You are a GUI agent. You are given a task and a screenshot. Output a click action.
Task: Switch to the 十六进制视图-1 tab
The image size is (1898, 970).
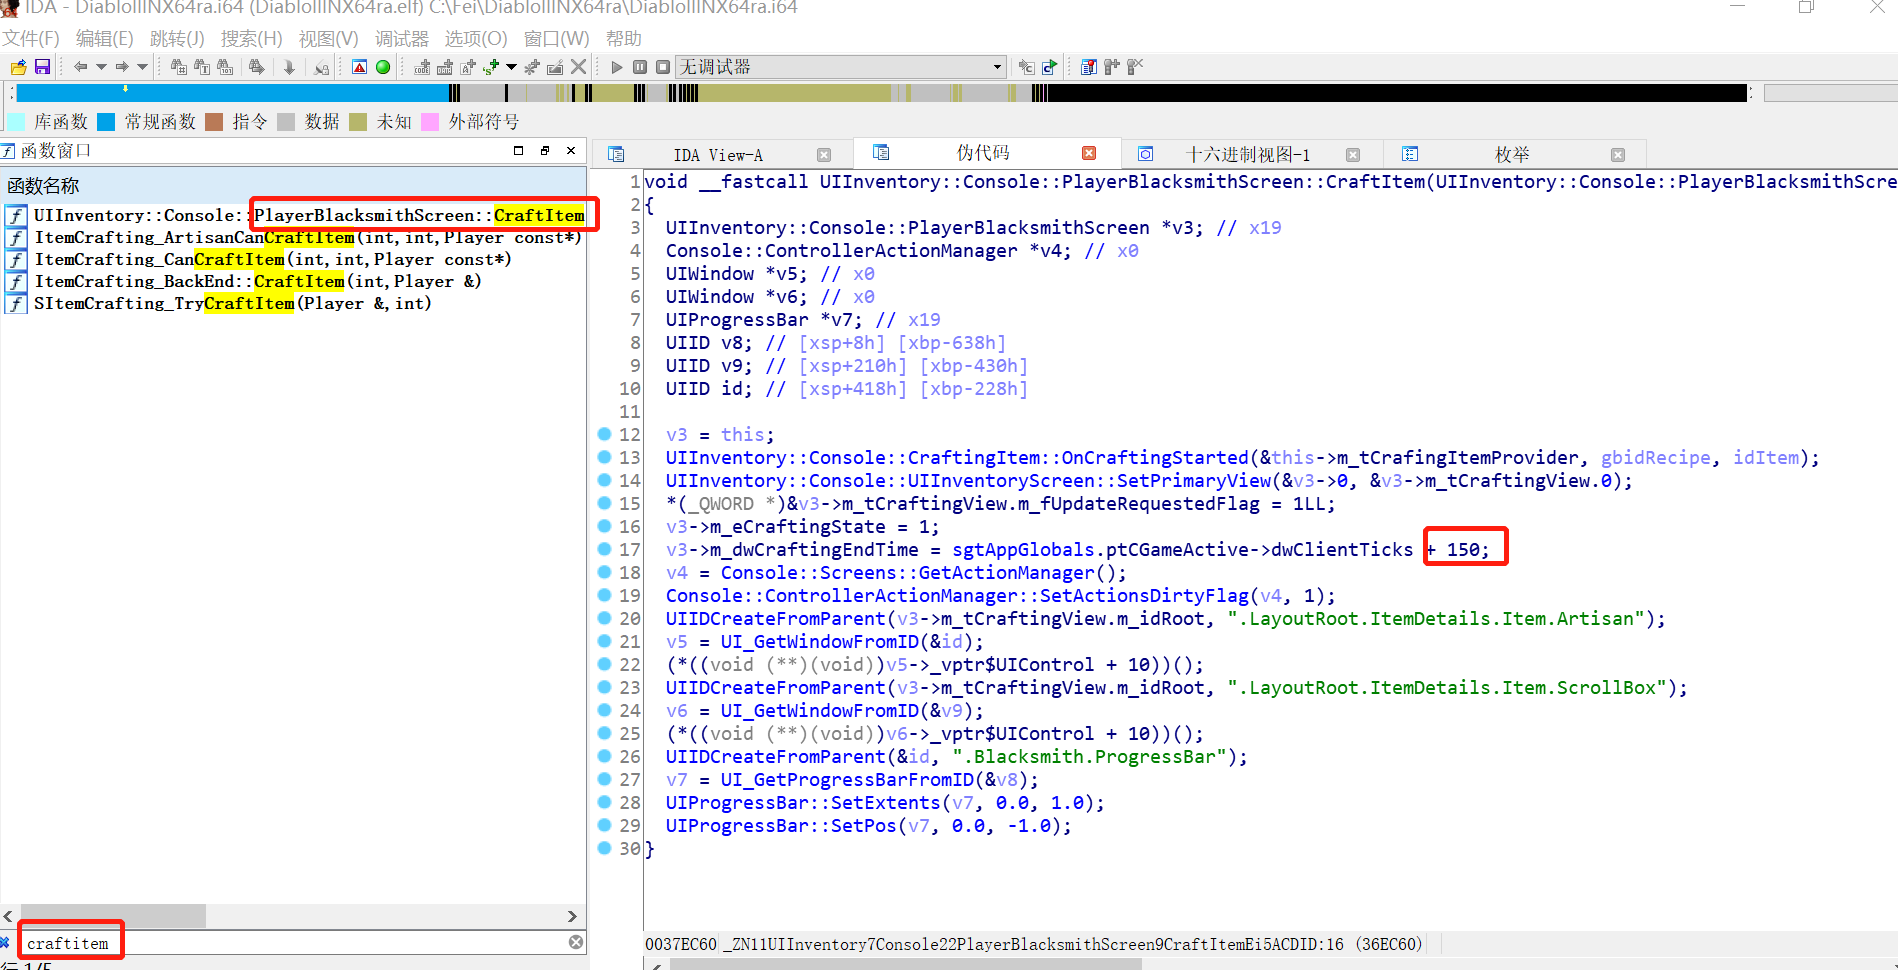pyautogui.click(x=1247, y=155)
